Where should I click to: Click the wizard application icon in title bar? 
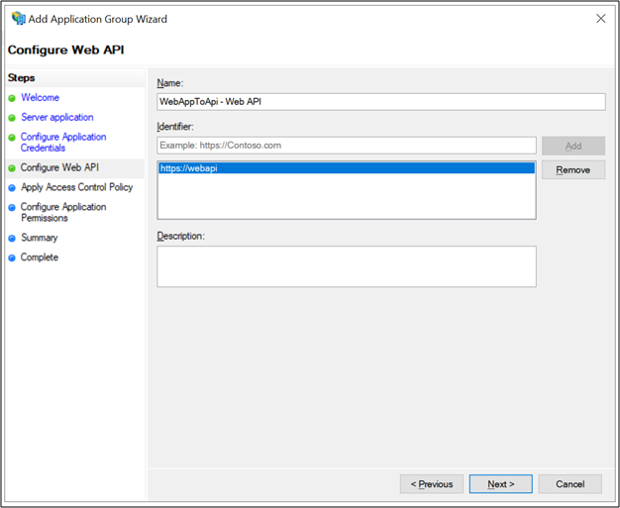[18, 19]
